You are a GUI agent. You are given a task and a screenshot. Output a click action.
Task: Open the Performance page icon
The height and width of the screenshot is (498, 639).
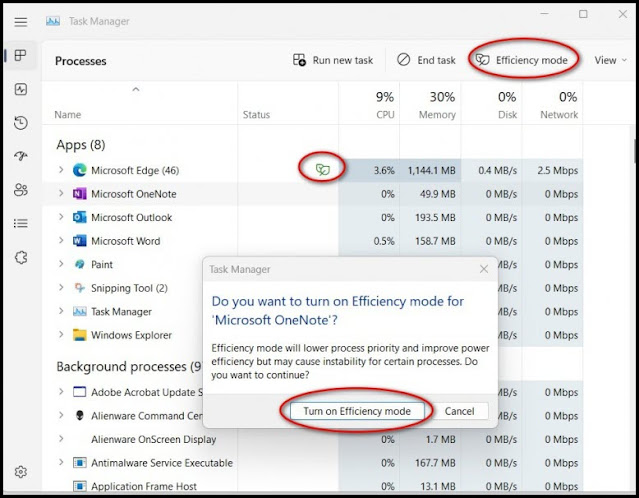click(20, 89)
